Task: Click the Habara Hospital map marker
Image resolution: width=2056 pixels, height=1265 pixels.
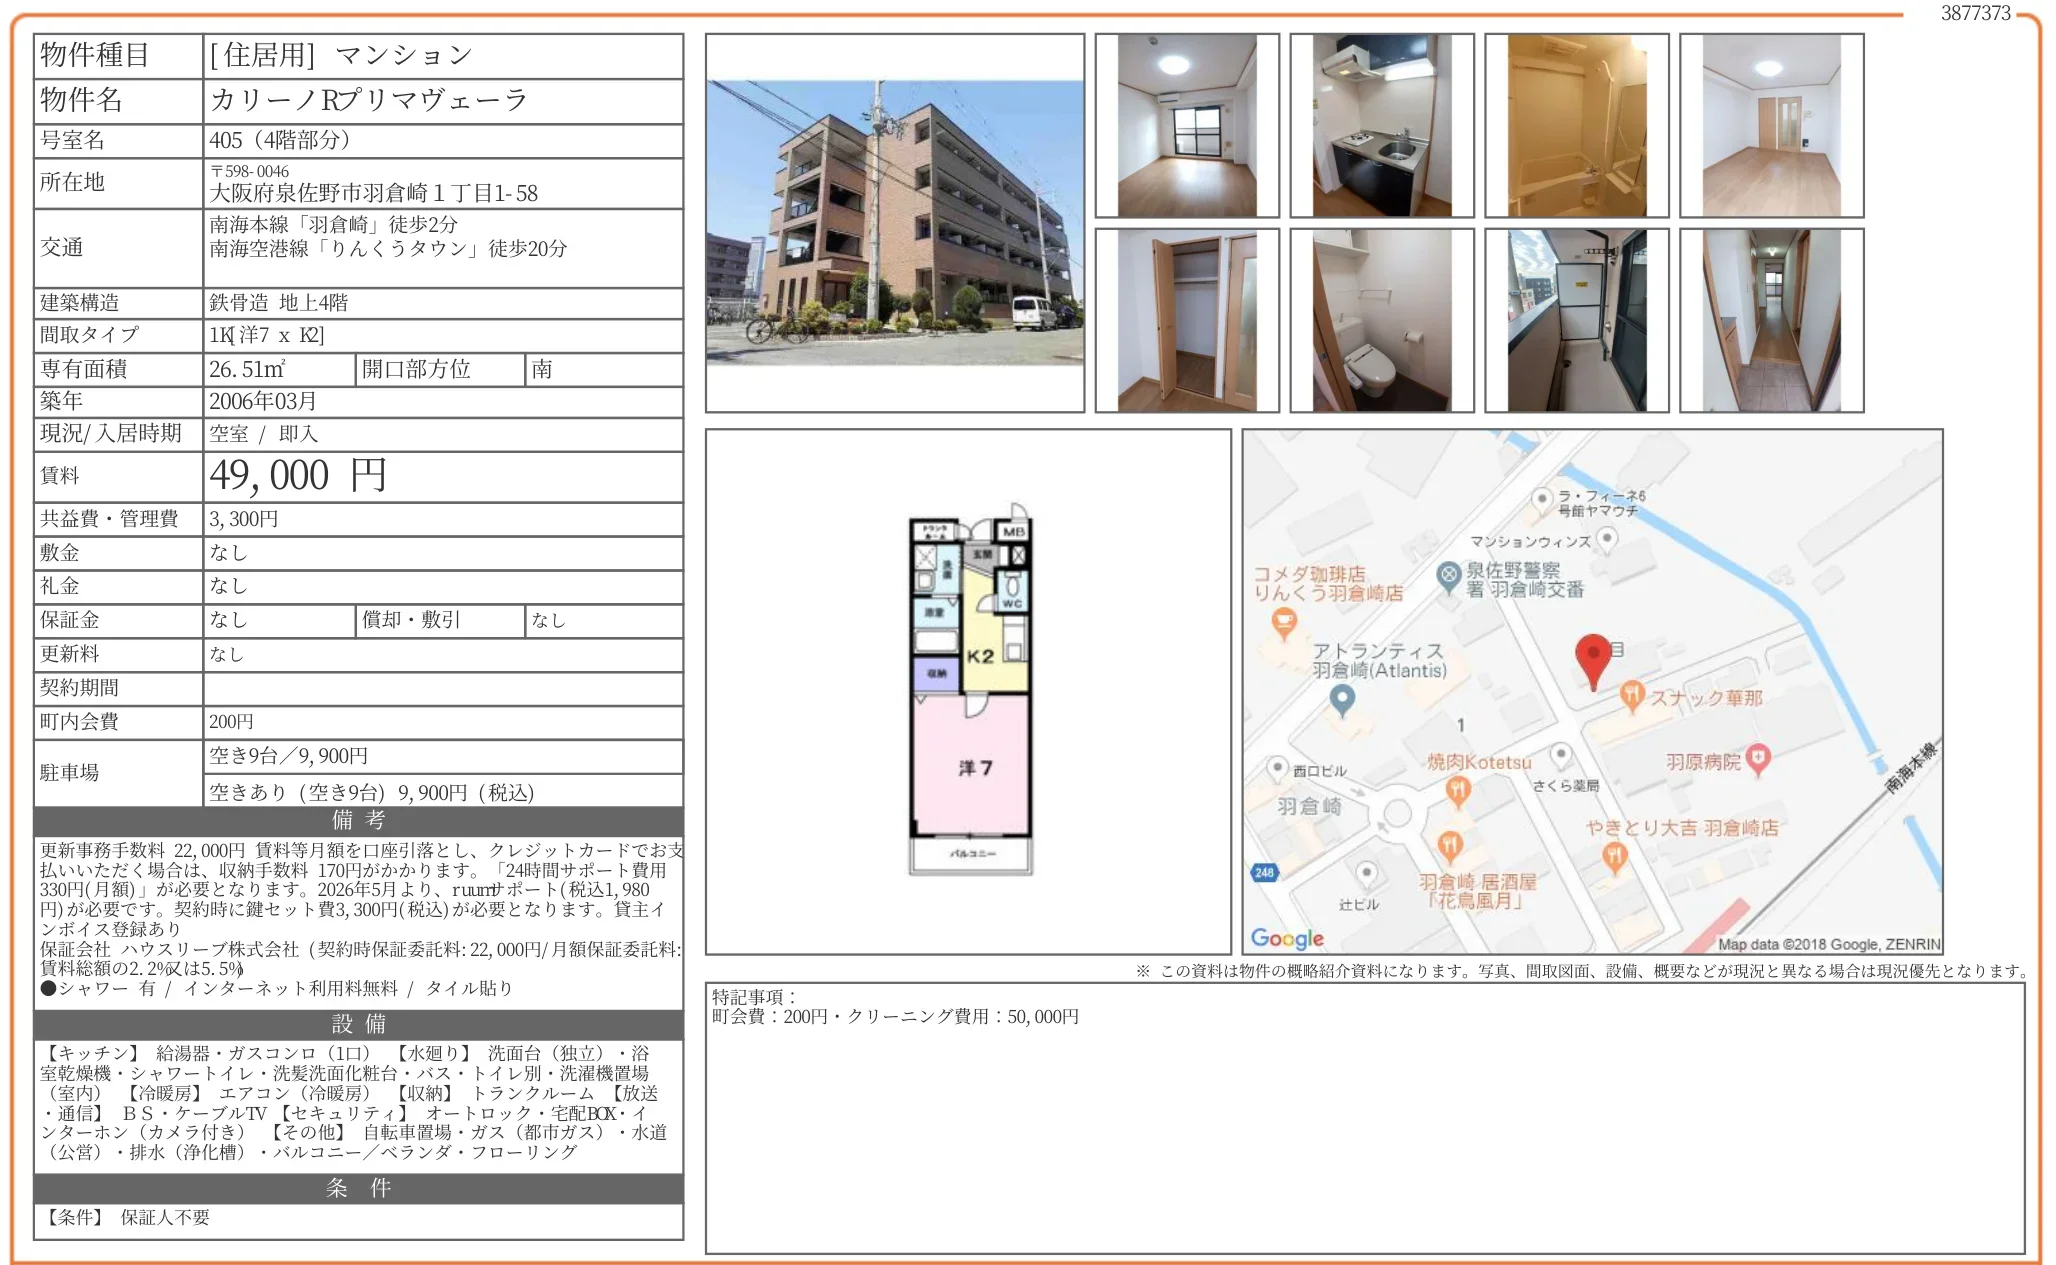Action: 1758,759
